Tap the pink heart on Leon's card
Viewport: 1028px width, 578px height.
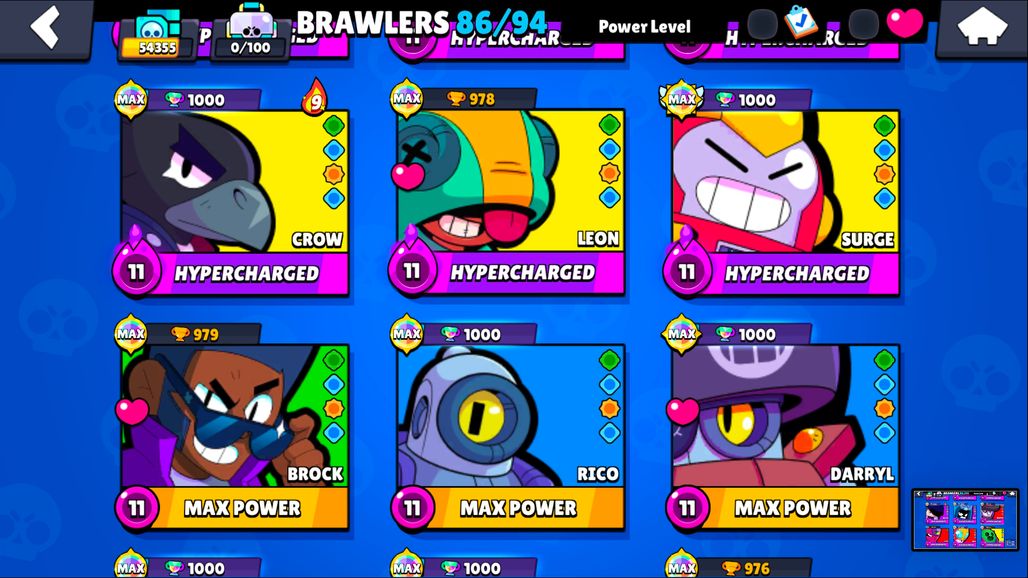click(x=407, y=176)
